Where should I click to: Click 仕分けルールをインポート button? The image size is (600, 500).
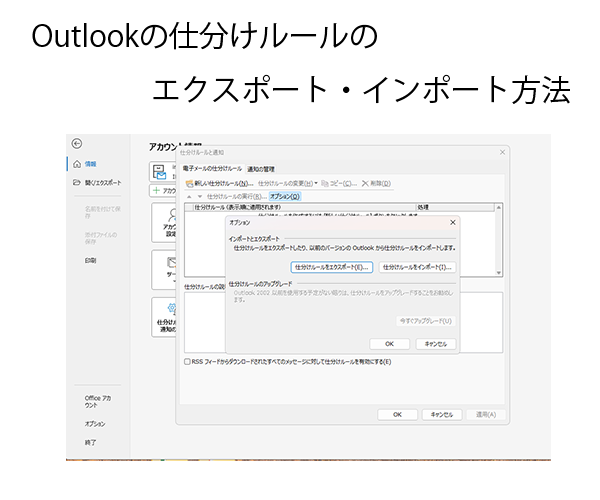pos(416,267)
